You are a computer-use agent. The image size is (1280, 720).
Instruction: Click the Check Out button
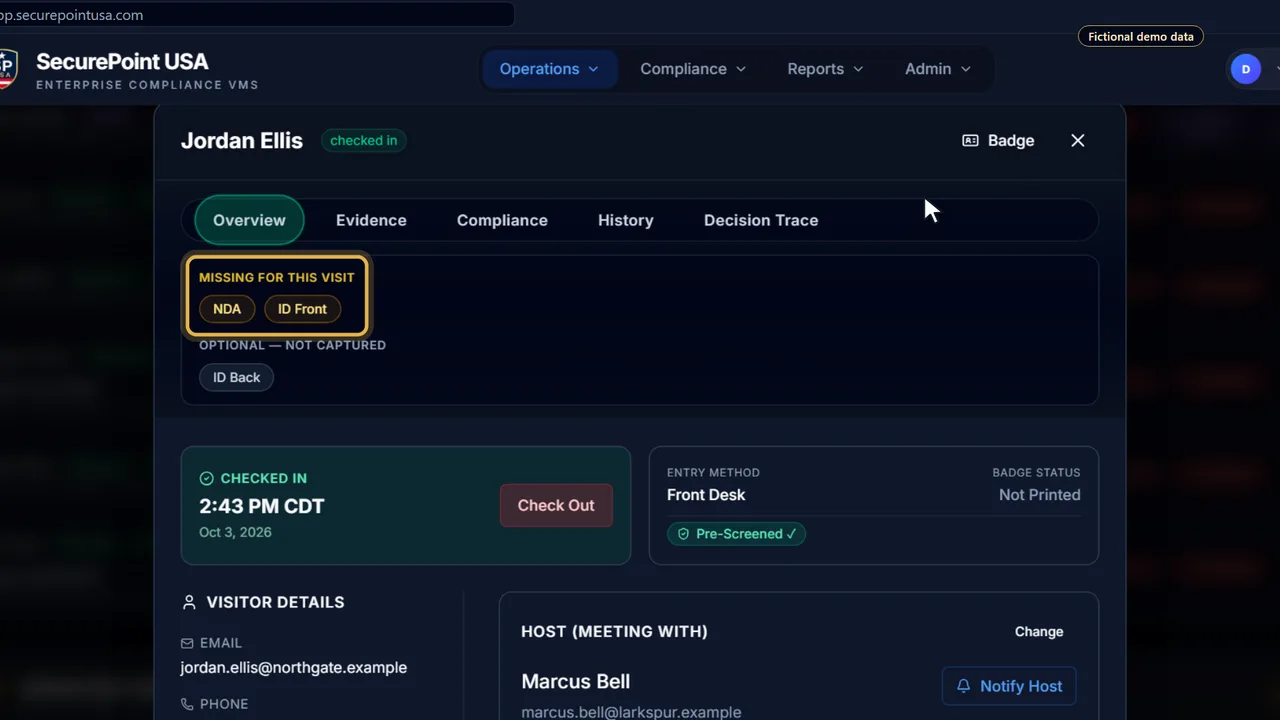(x=556, y=505)
